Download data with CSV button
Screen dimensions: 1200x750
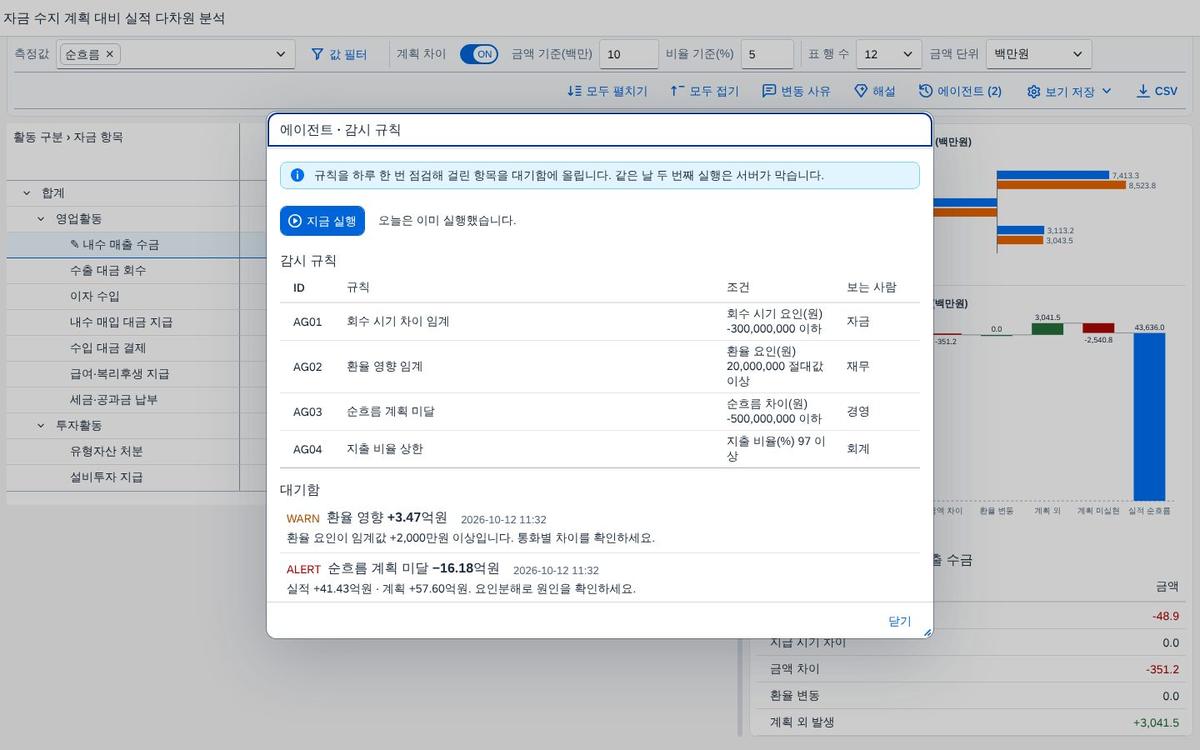tap(1157, 91)
